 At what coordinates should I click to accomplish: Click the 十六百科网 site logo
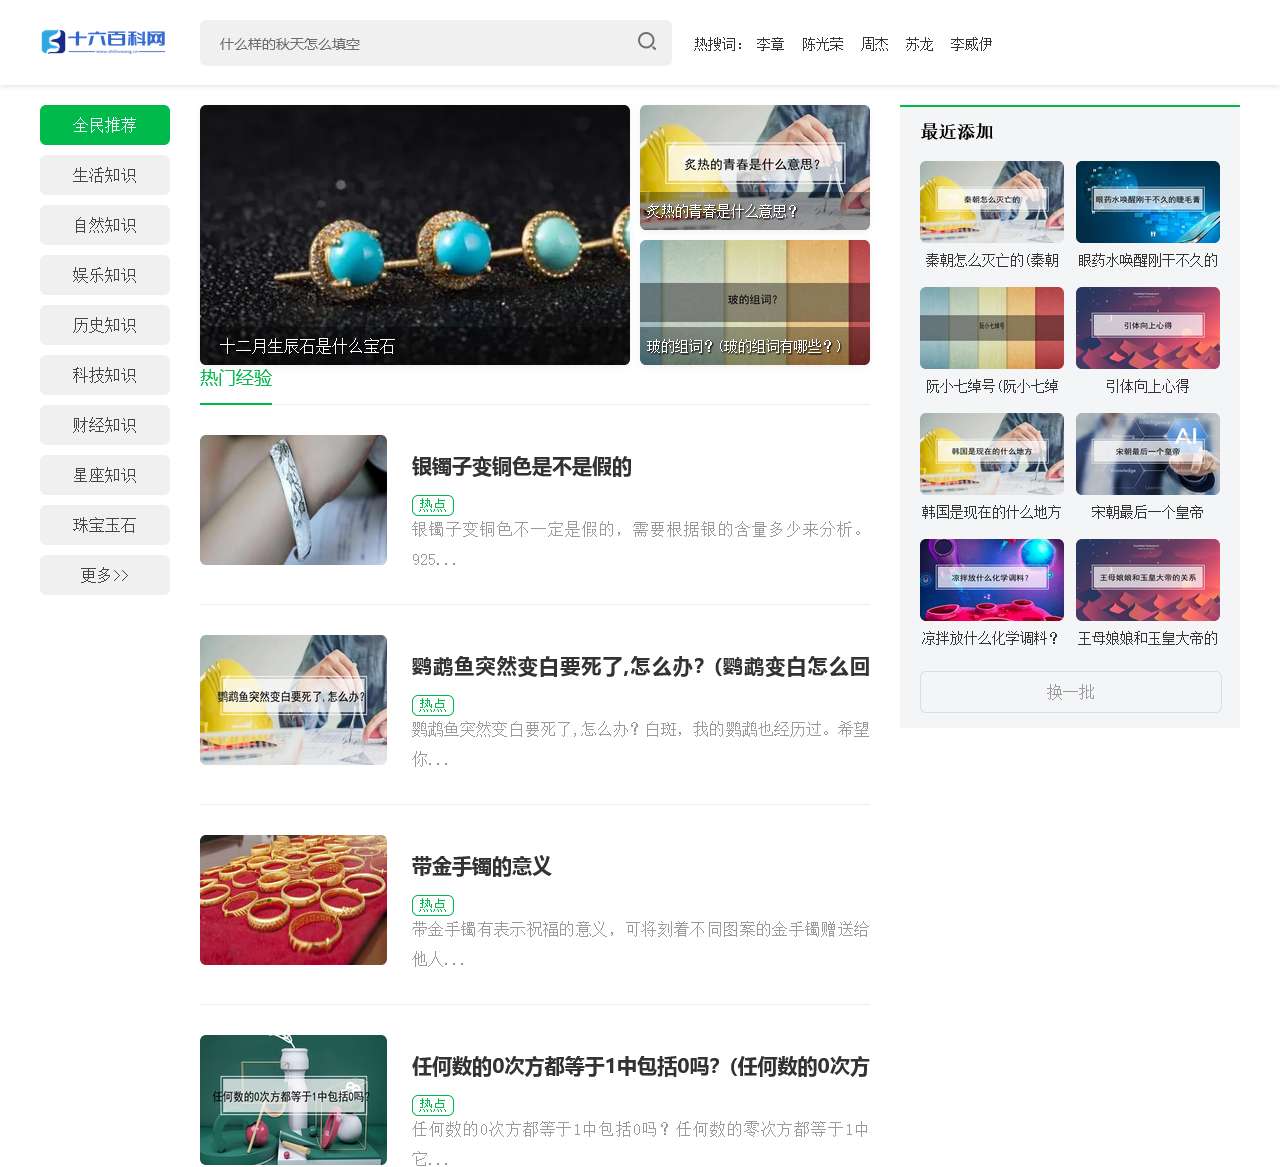pyautogui.click(x=102, y=41)
